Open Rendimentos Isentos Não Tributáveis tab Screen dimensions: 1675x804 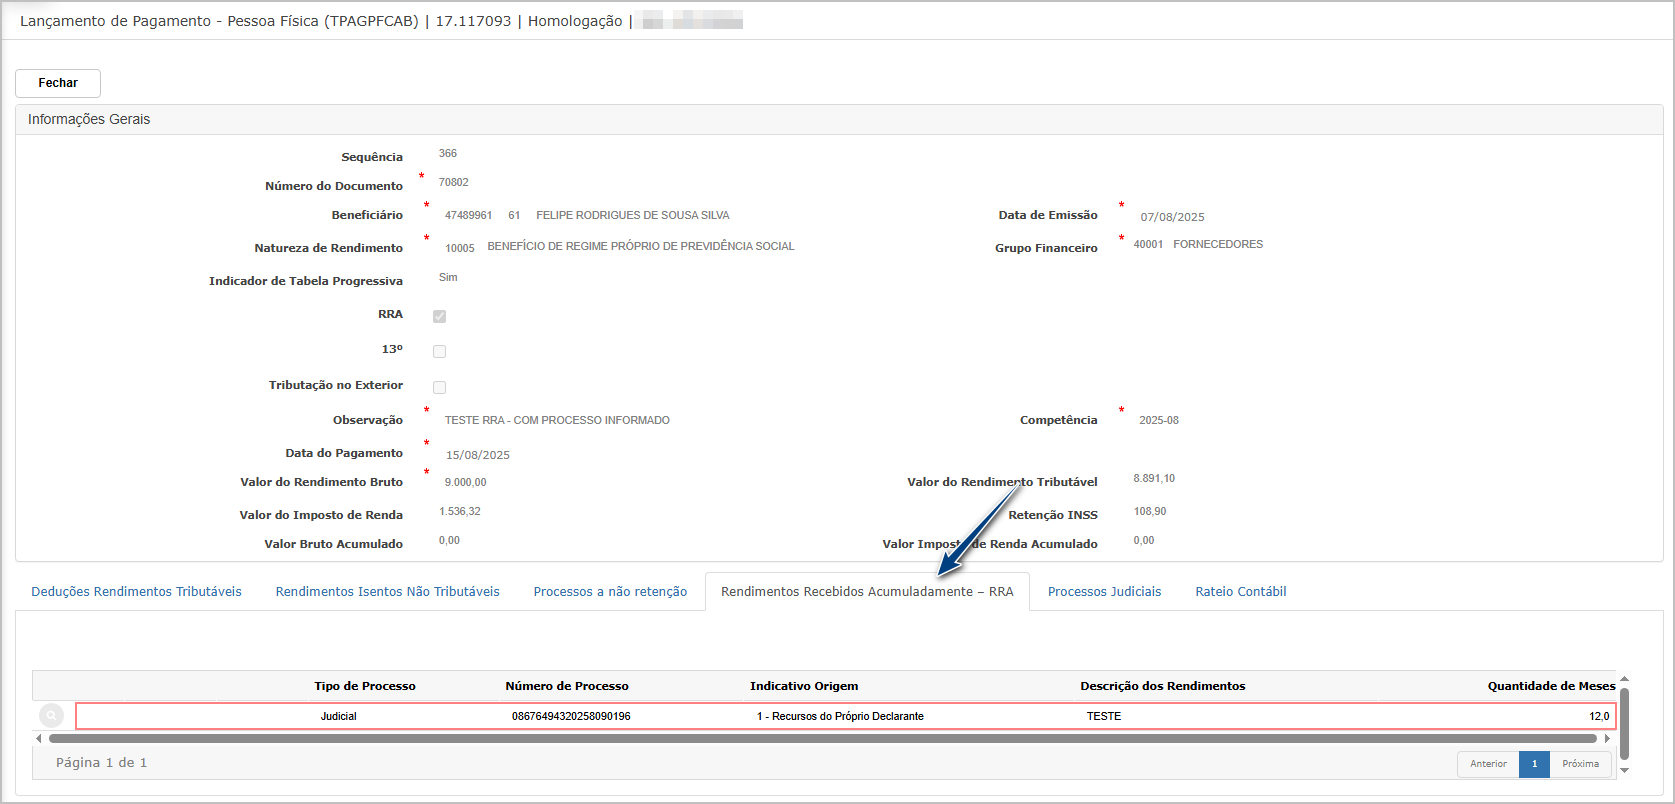388,592
